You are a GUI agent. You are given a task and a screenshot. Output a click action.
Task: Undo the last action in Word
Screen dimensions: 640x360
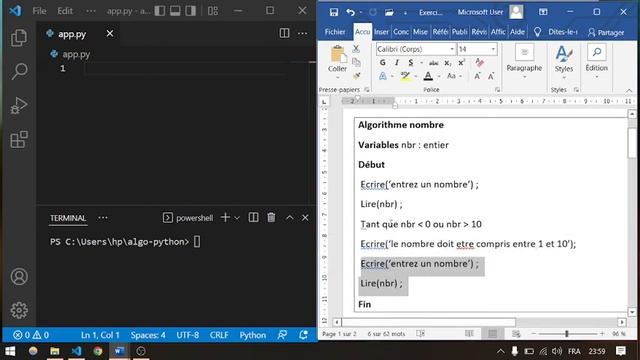click(x=350, y=12)
